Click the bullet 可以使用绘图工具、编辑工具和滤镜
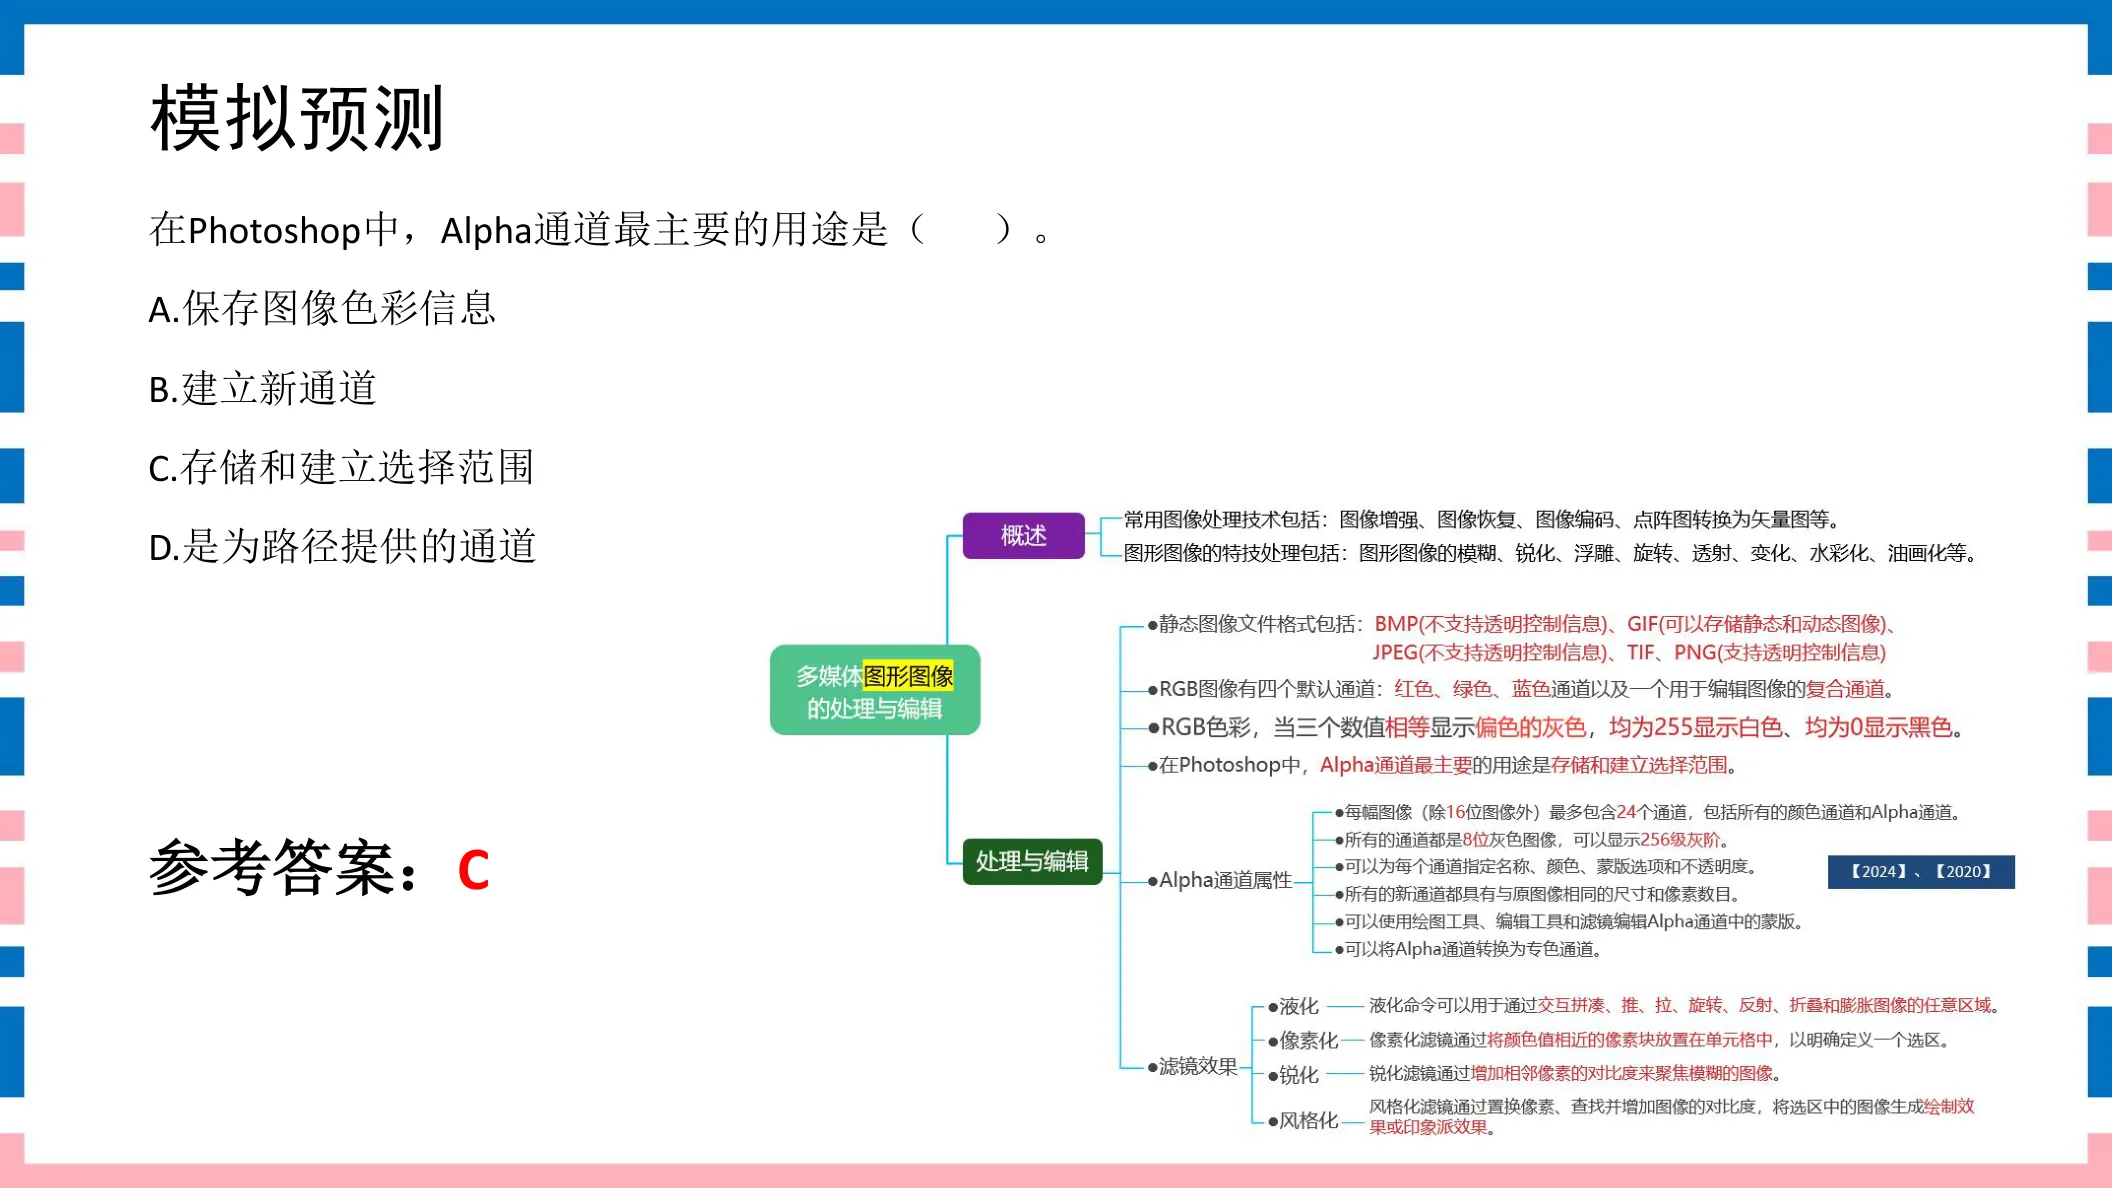Image resolution: width=2112 pixels, height=1188 pixels. coord(1569,921)
